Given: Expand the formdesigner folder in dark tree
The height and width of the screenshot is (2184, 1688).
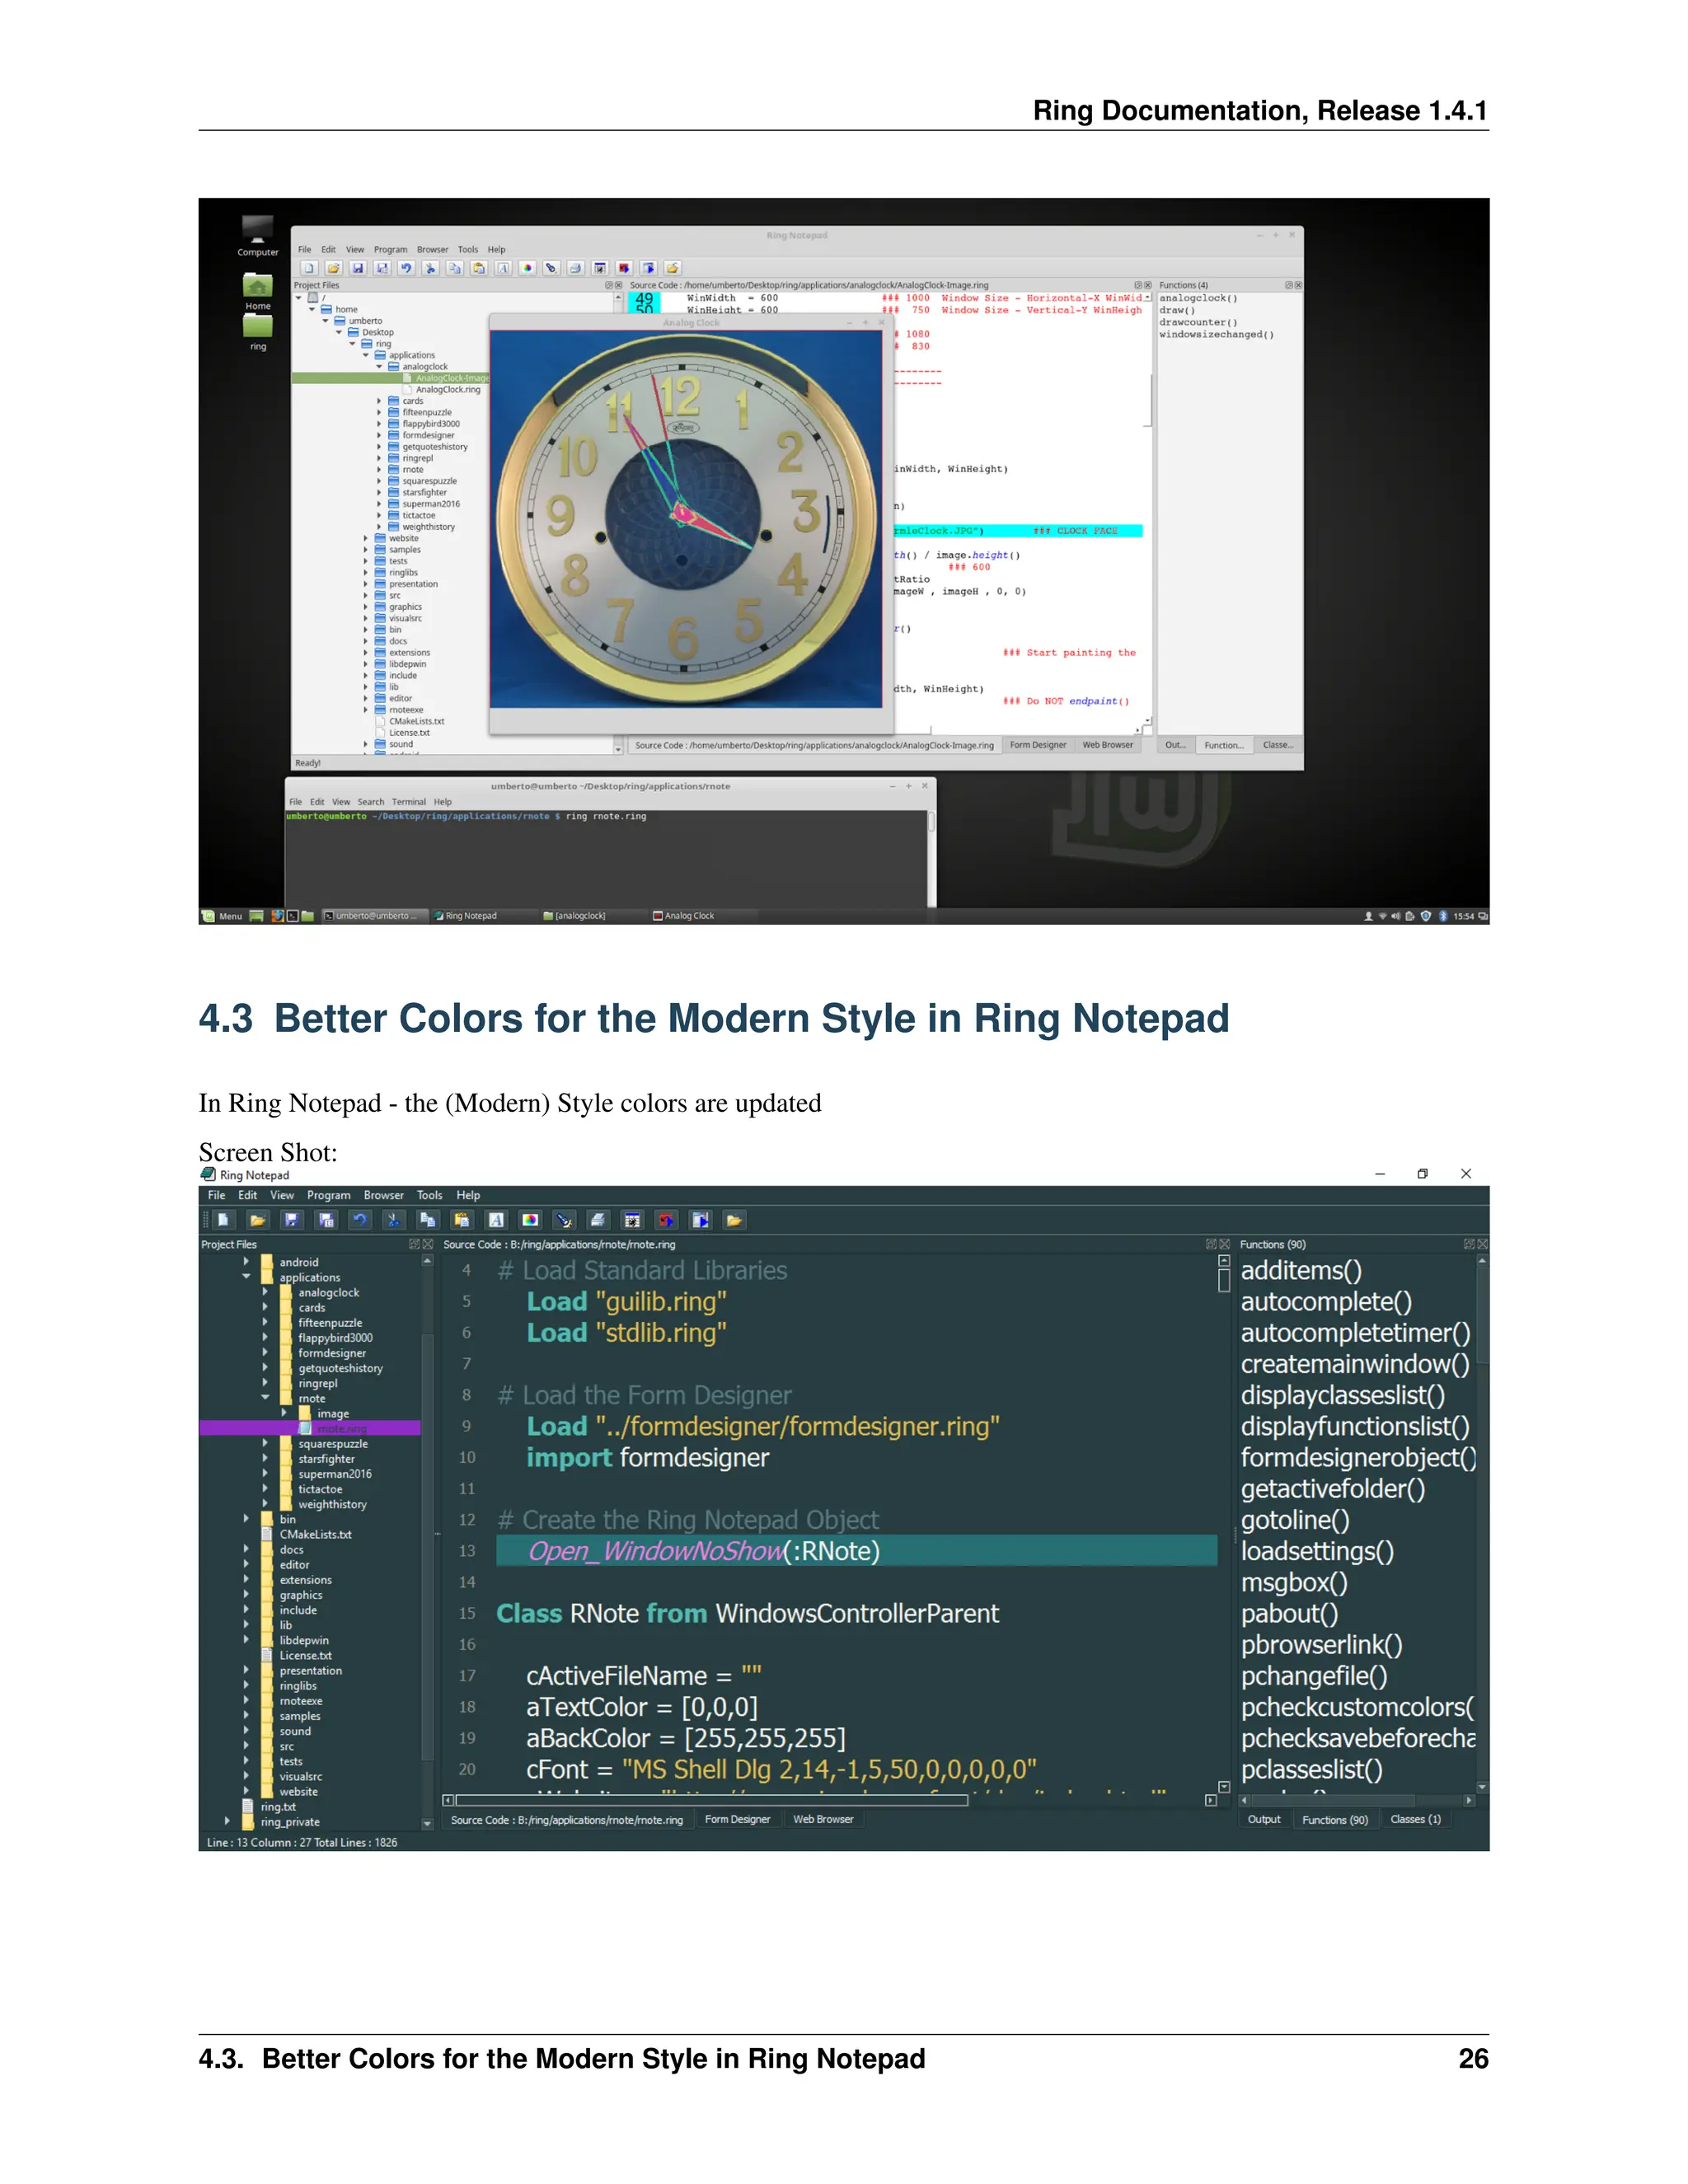Looking at the screenshot, I should [x=265, y=1352].
